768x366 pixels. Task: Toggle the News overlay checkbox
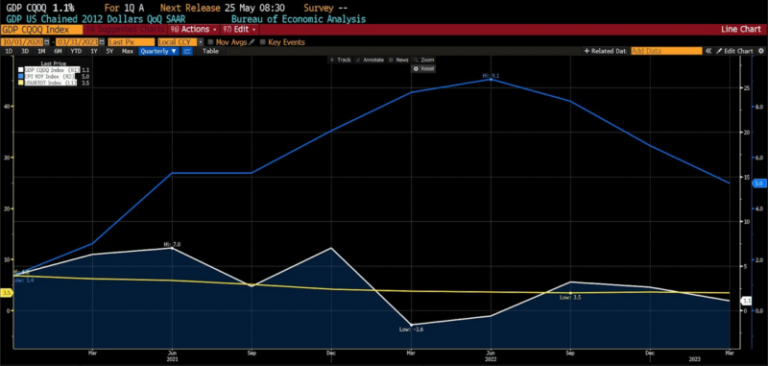coord(391,60)
